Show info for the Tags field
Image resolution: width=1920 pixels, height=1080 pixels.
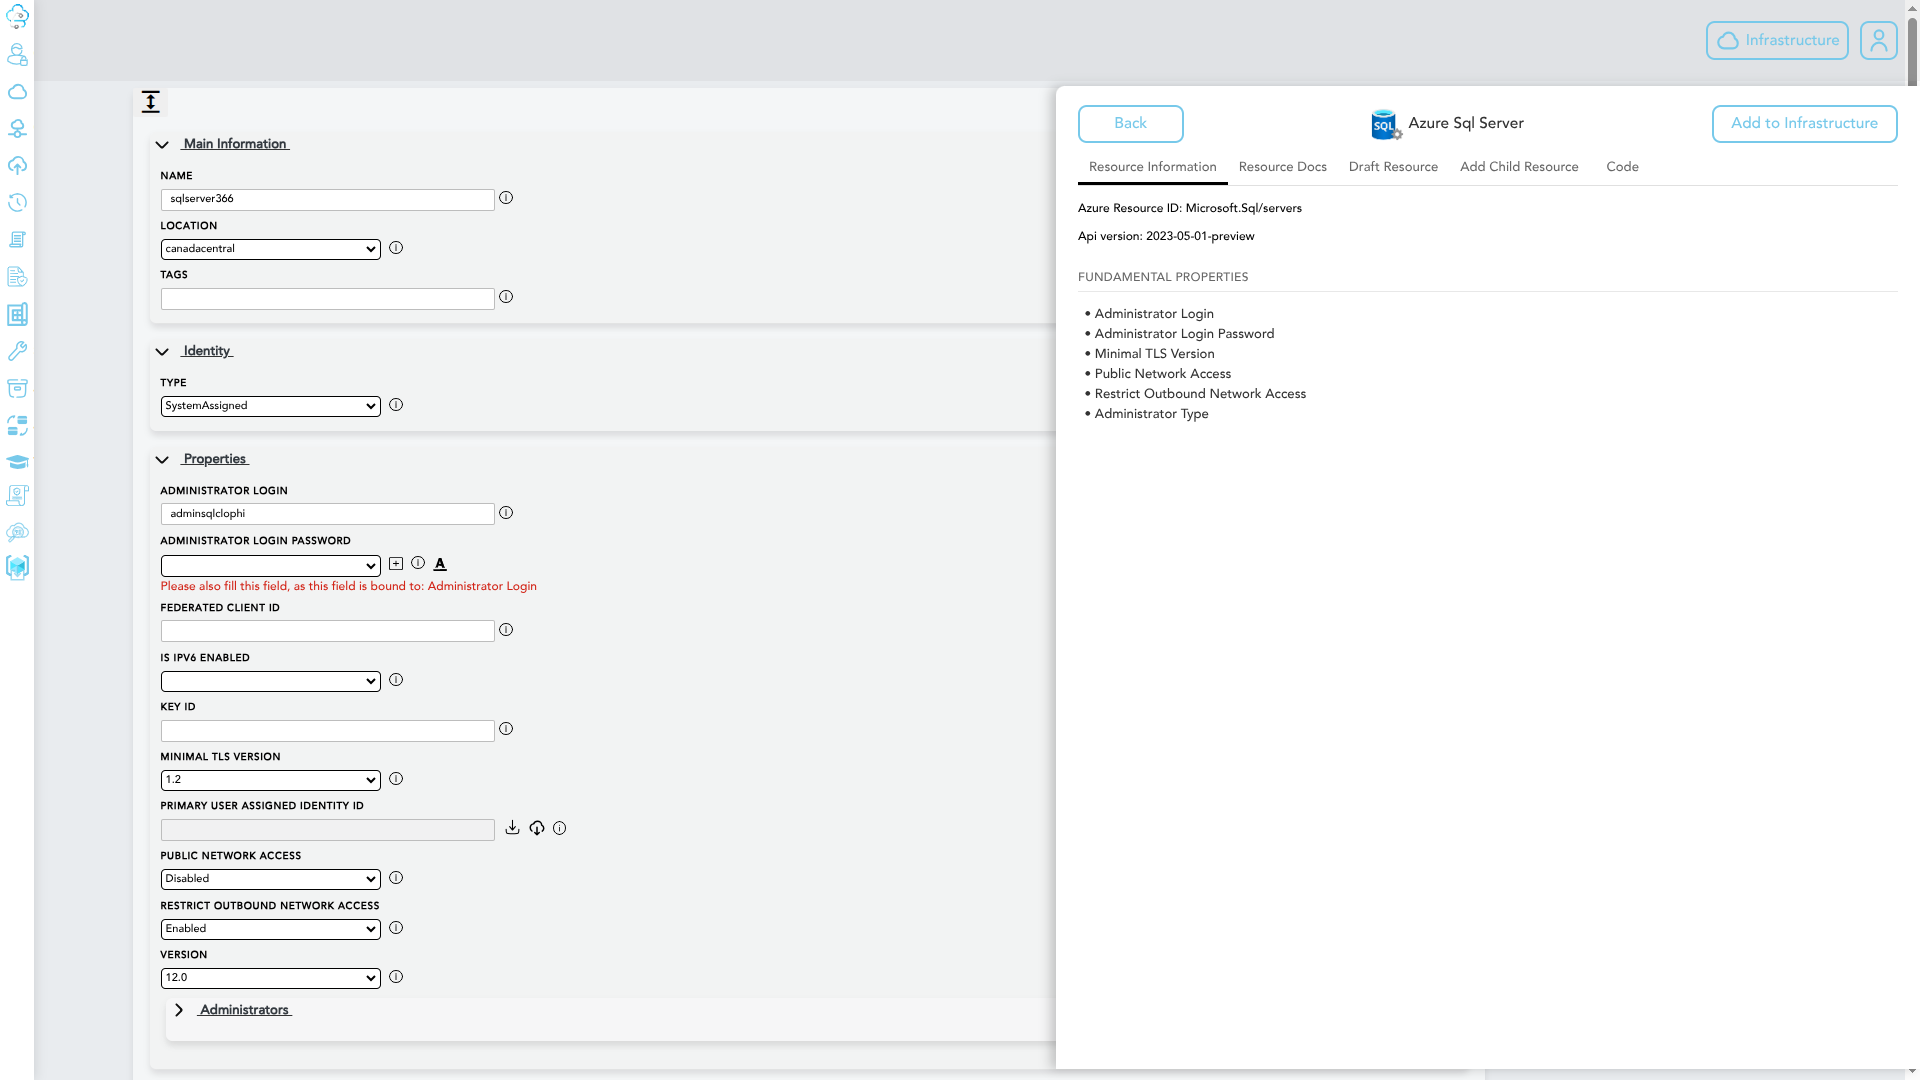pyautogui.click(x=506, y=297)
